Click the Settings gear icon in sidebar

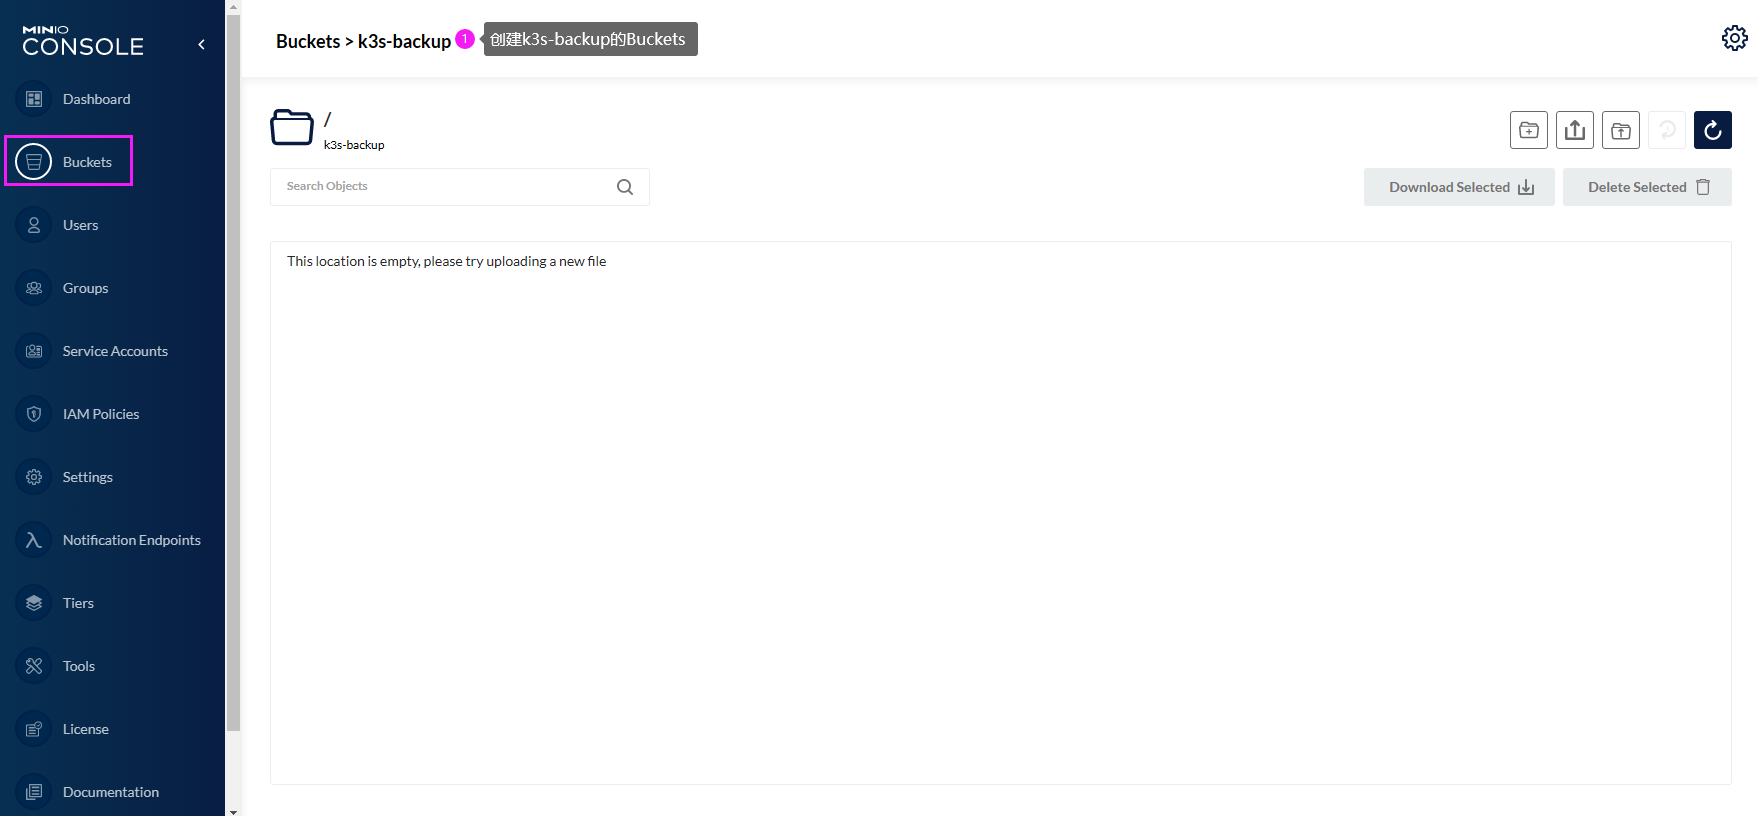[34, 477]
